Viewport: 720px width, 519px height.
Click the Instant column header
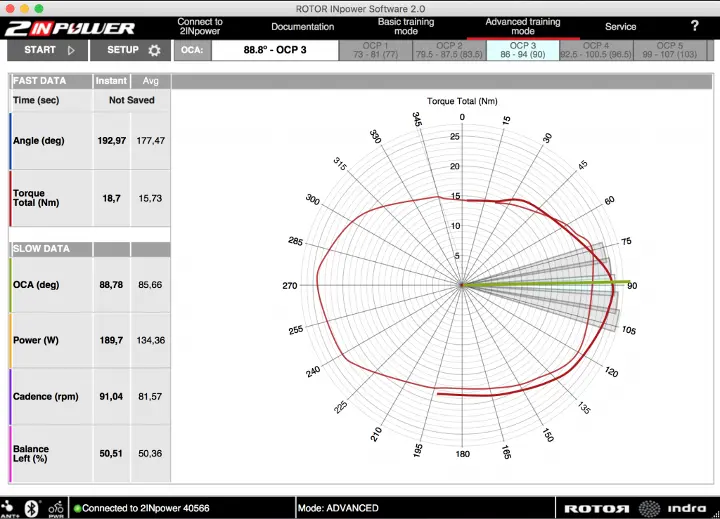click(111, 81)
